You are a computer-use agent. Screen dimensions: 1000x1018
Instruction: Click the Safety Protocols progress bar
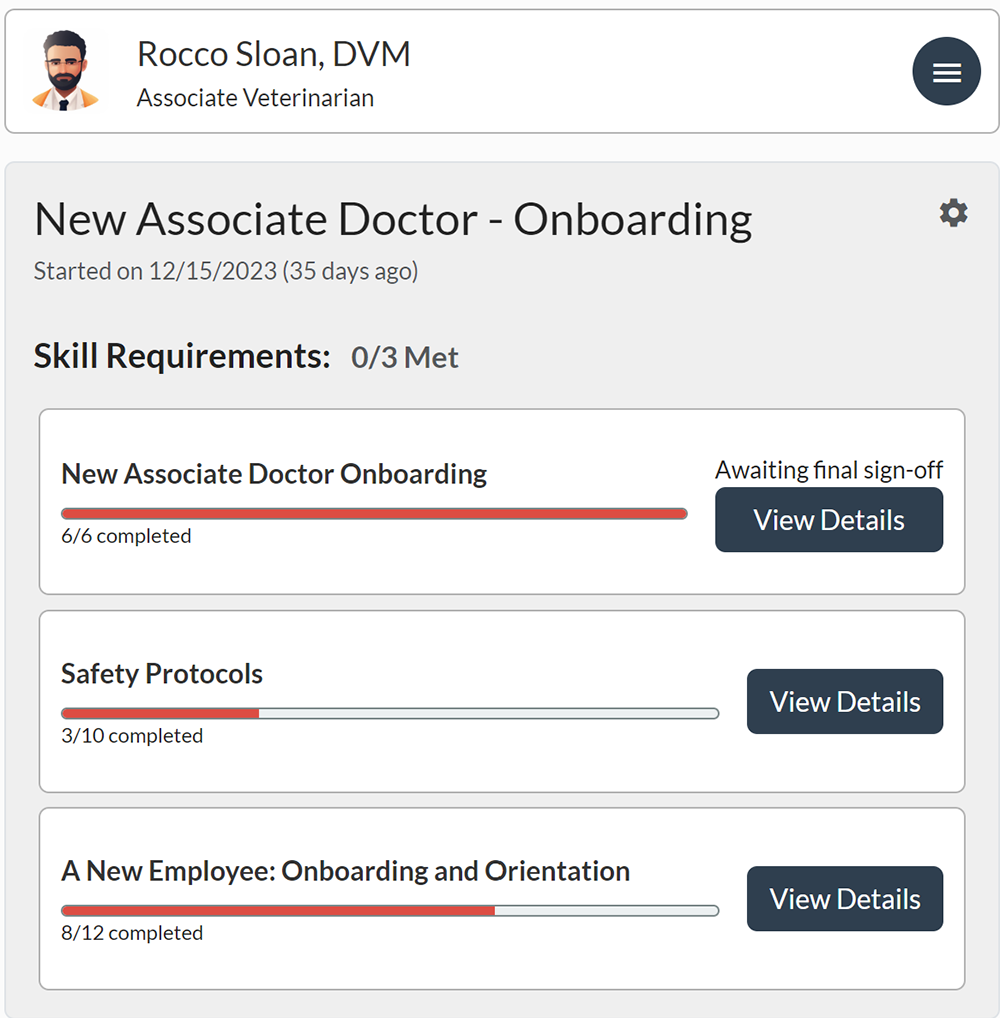point(389,713)
